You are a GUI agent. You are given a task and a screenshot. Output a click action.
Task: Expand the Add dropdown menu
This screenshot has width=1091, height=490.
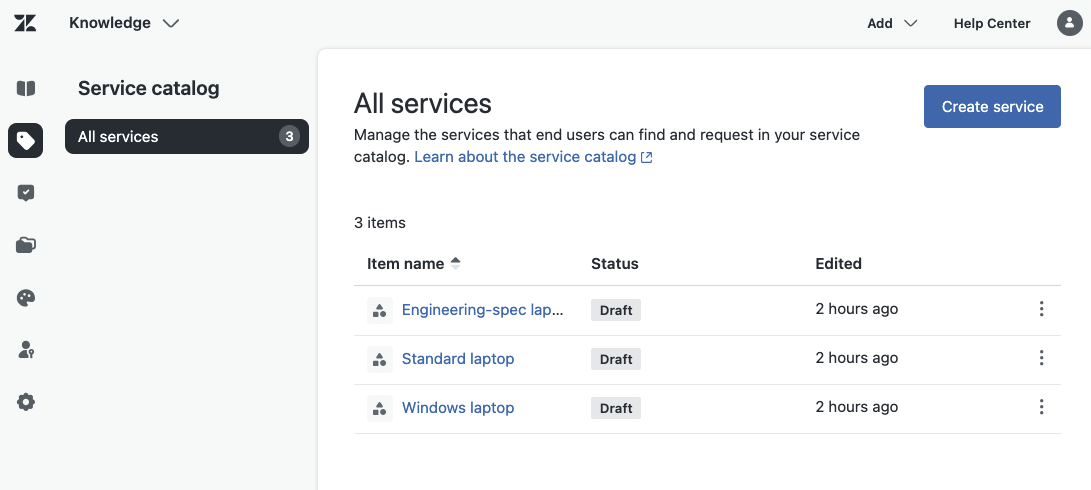click(x=891, y=23)
